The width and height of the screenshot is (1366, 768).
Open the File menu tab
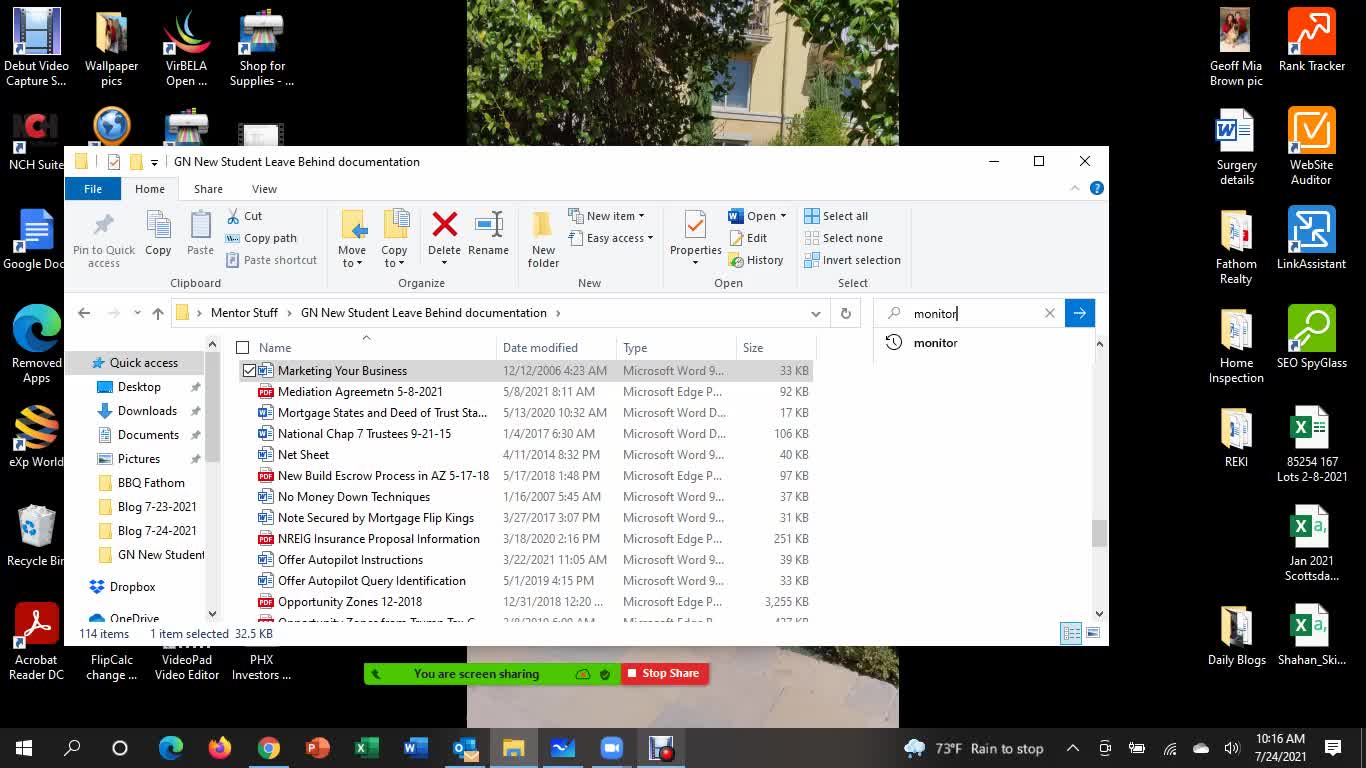[x=93, y=189]
